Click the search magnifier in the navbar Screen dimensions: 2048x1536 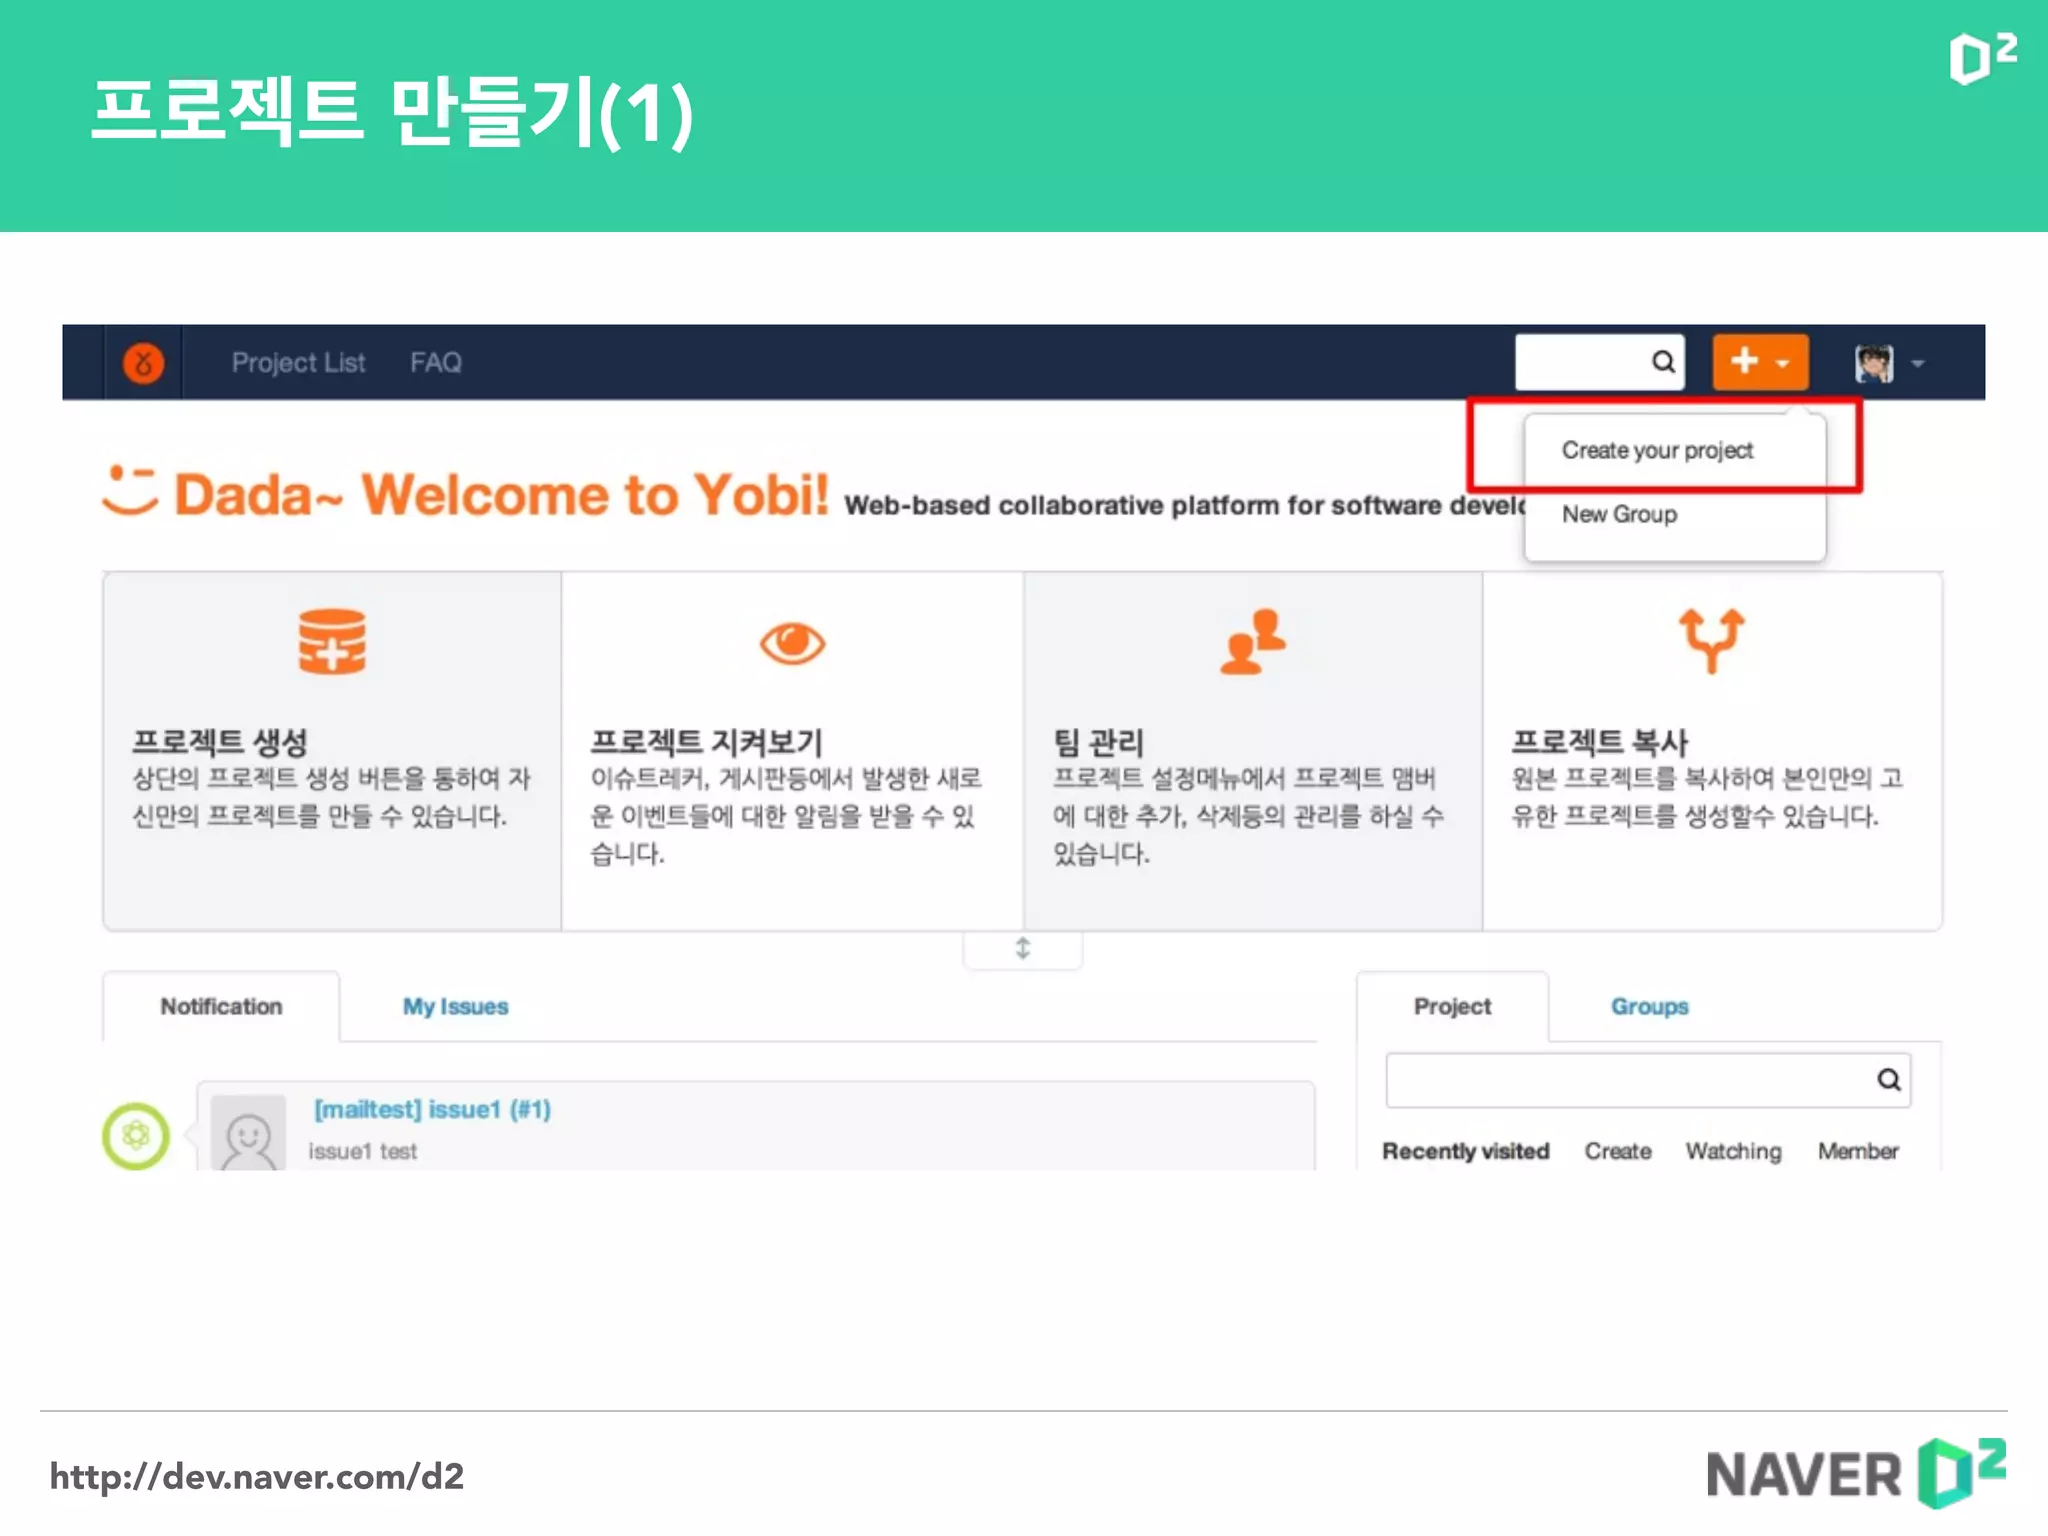(1662, 362)
